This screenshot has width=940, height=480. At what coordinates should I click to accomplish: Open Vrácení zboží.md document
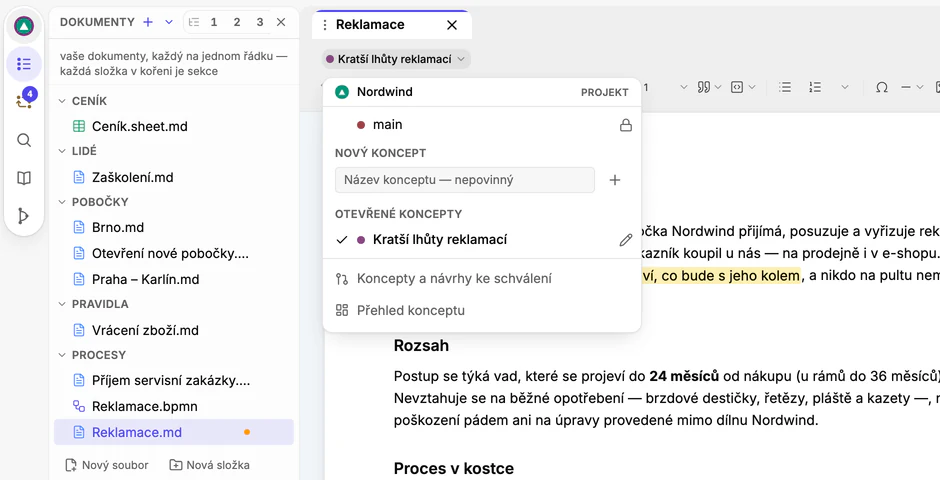coord(174,330)
